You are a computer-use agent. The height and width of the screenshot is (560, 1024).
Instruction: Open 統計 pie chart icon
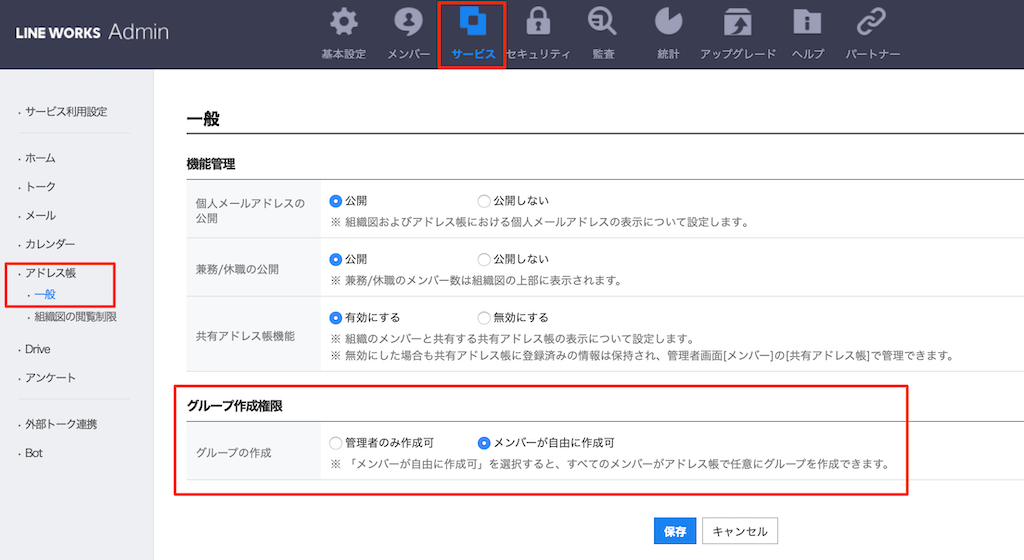coord(668,22)
